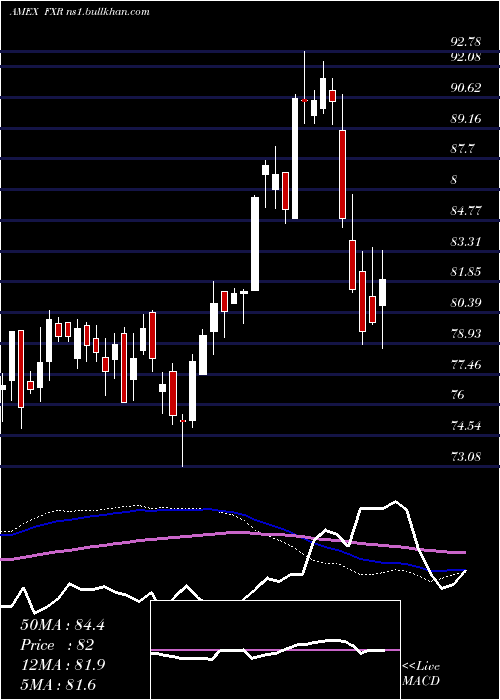Click the 81.85 price axis label
500x700 pixels.
click(466, 272)
